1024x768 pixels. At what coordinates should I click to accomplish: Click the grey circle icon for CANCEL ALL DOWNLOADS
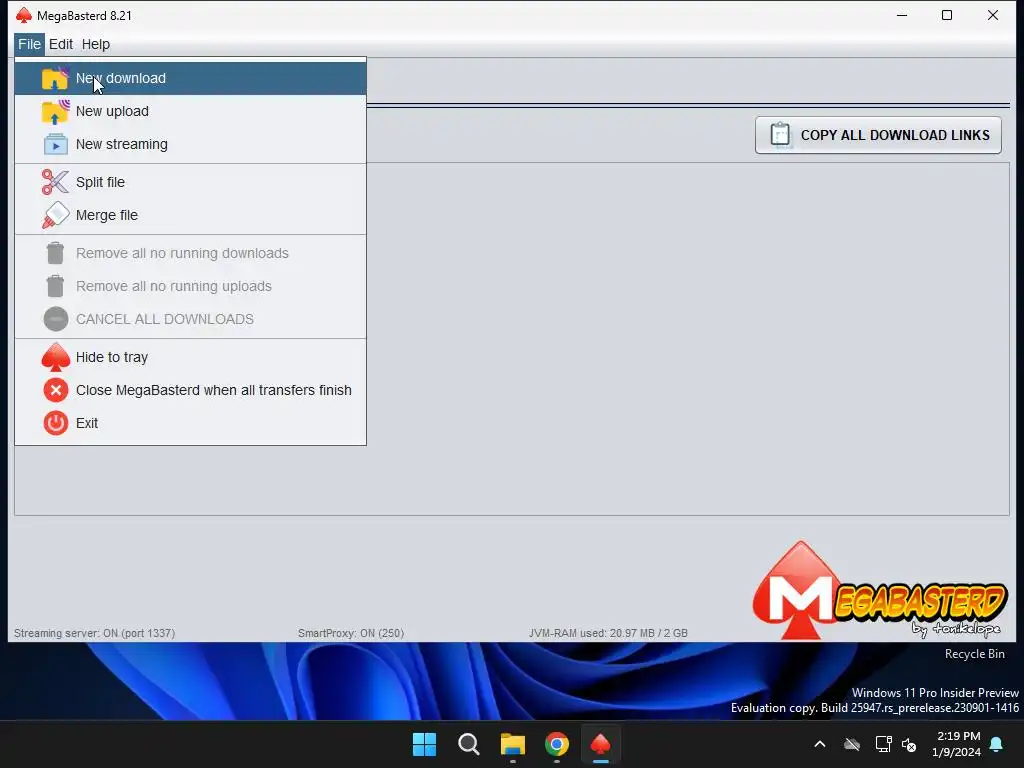pos(56,319)
